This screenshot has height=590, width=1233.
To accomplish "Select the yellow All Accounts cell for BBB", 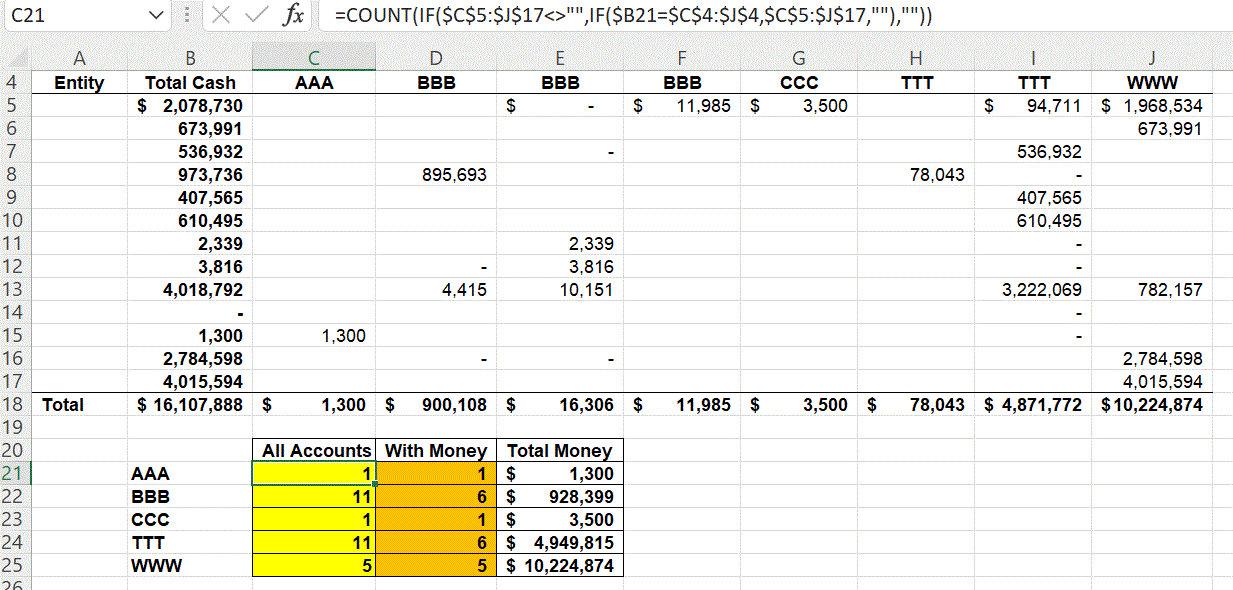I will pos(314,497).
